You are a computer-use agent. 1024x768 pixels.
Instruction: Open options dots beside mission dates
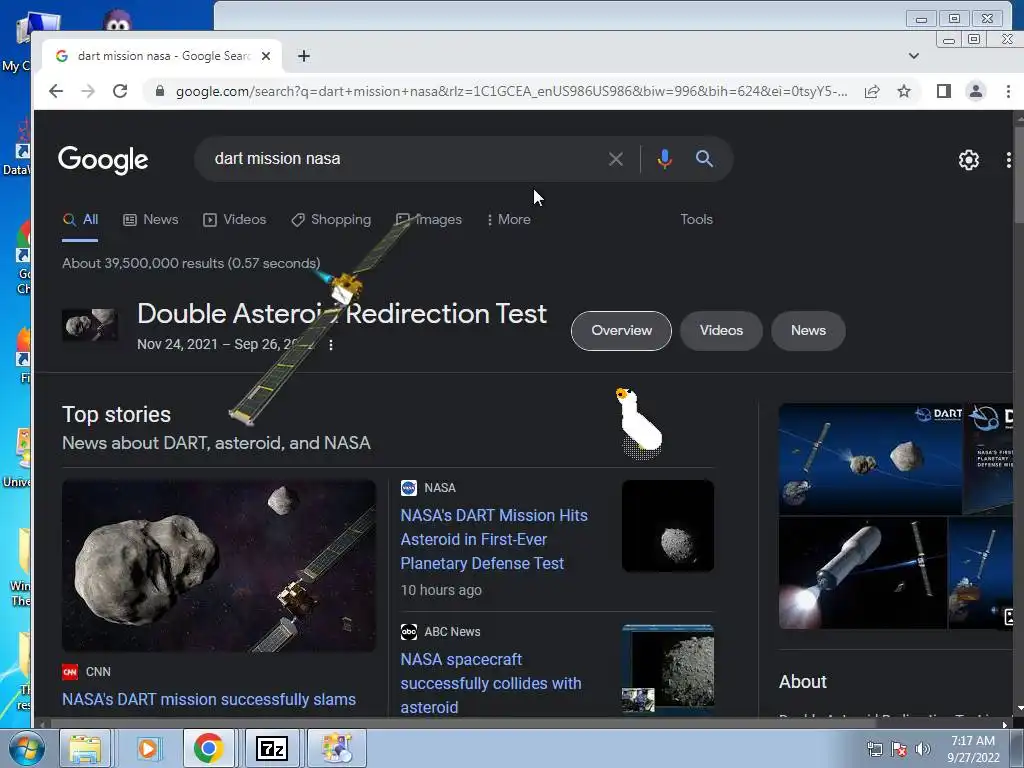331,345
